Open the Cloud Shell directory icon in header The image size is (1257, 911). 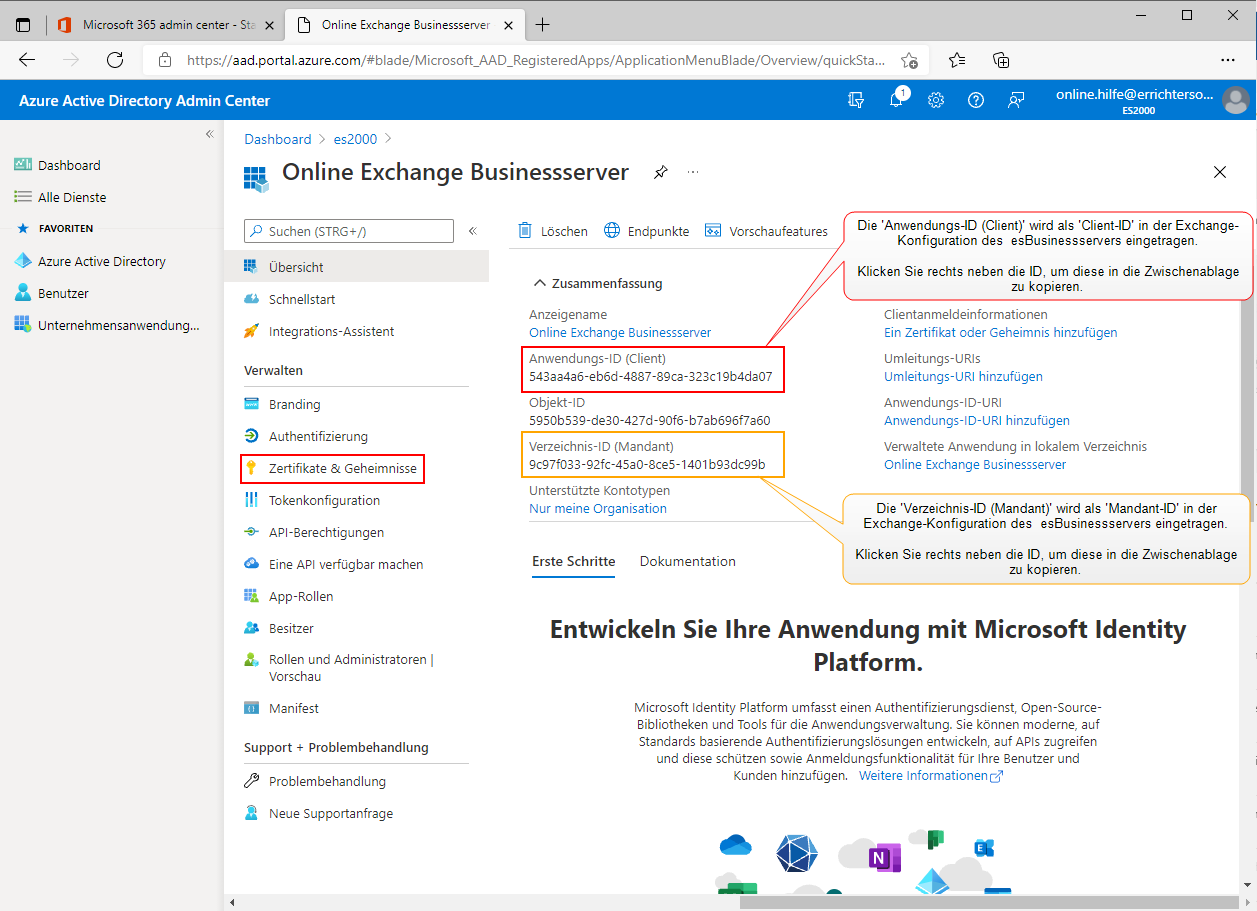tap(855, 100)
